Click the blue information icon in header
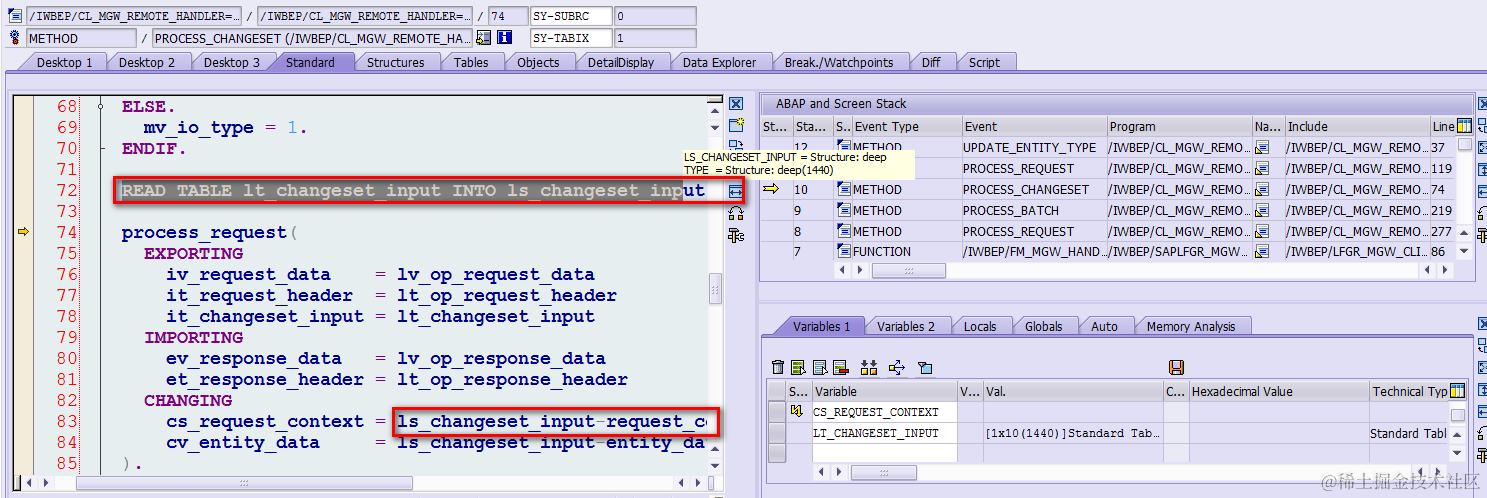This screenshot has width=1487, height=498. click(504, 38)
